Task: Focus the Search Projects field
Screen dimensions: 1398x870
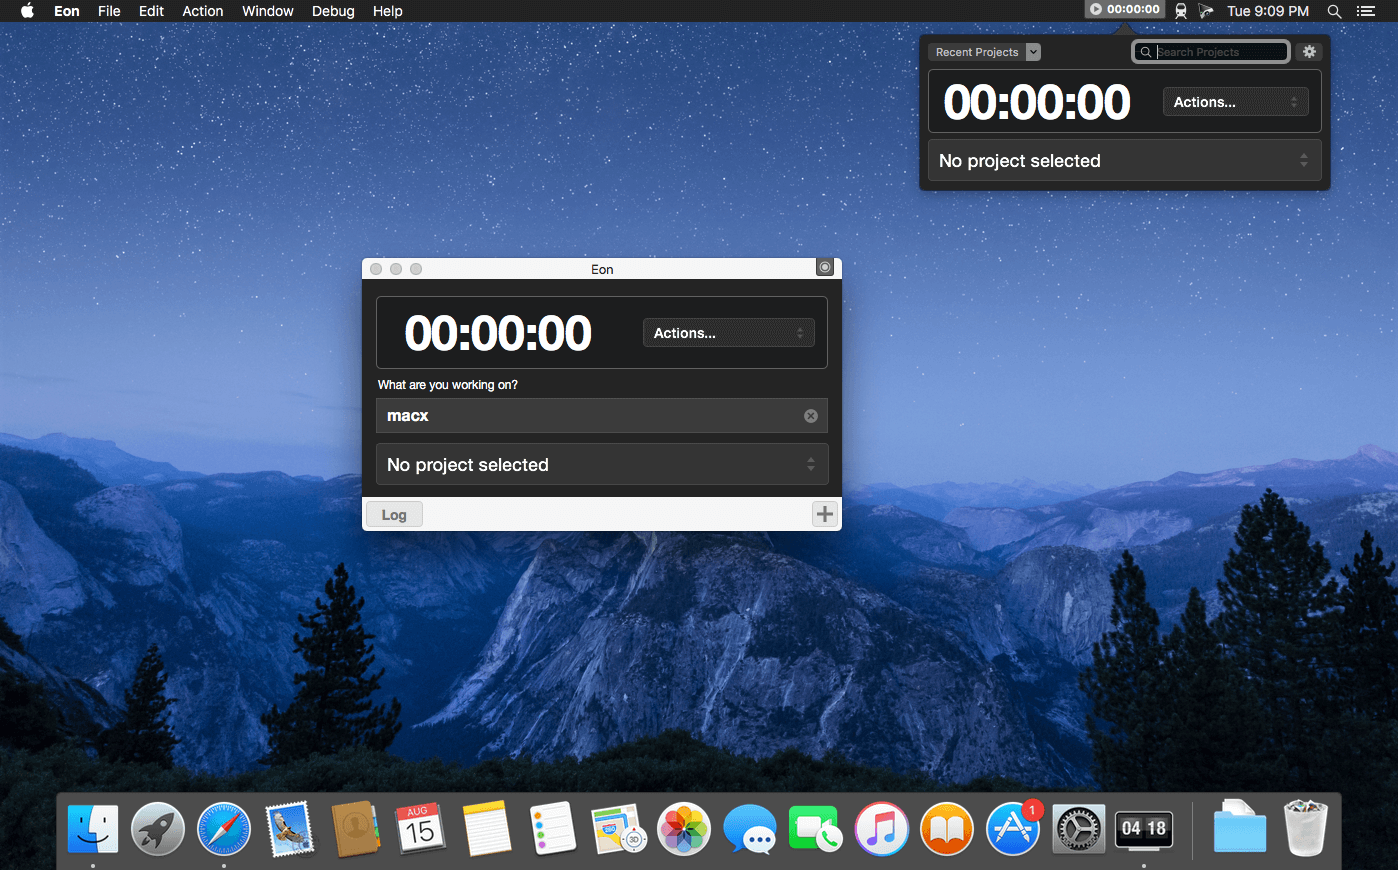Action: pyautogui.click(x=1218, y=52)
